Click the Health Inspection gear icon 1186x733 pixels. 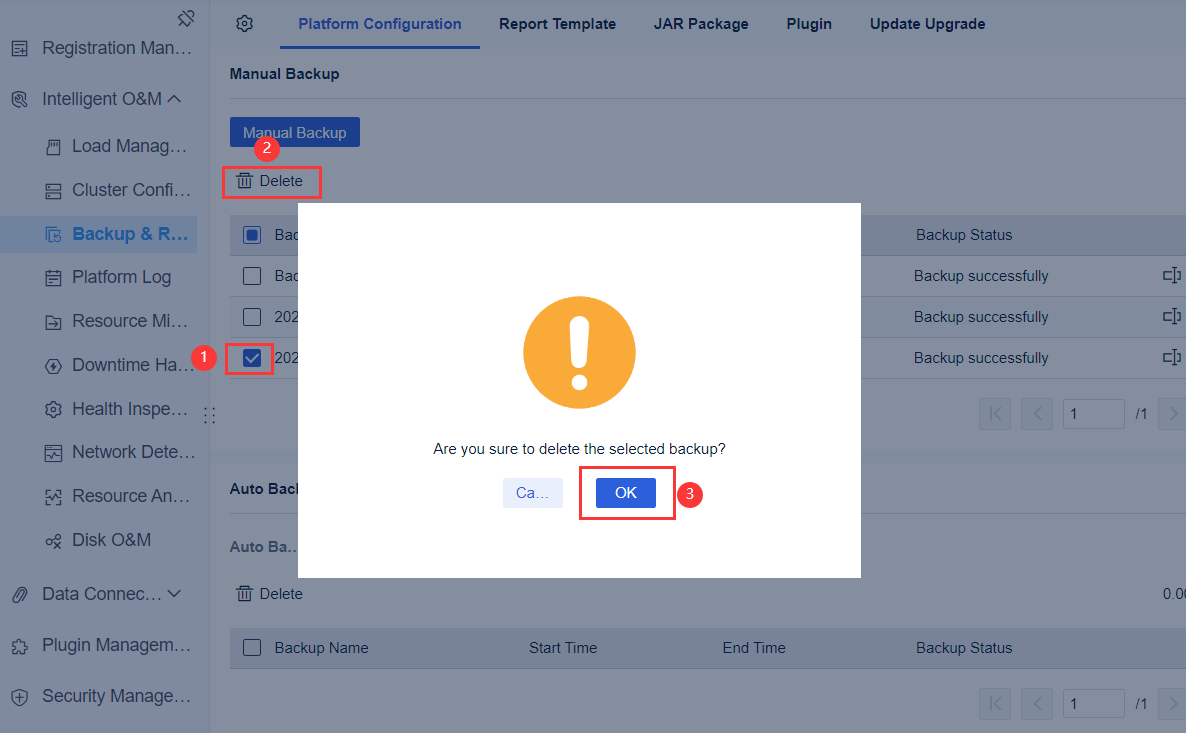53,409
